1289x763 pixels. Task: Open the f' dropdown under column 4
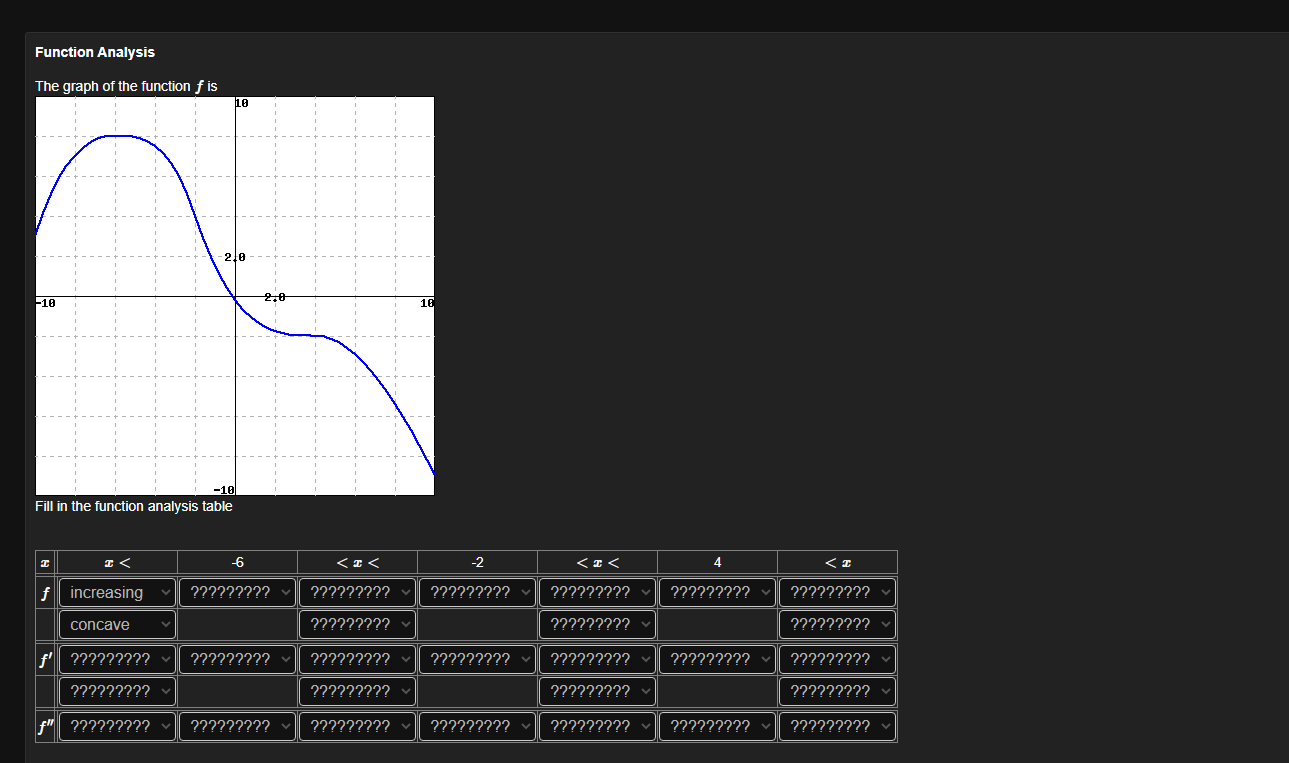717,659
